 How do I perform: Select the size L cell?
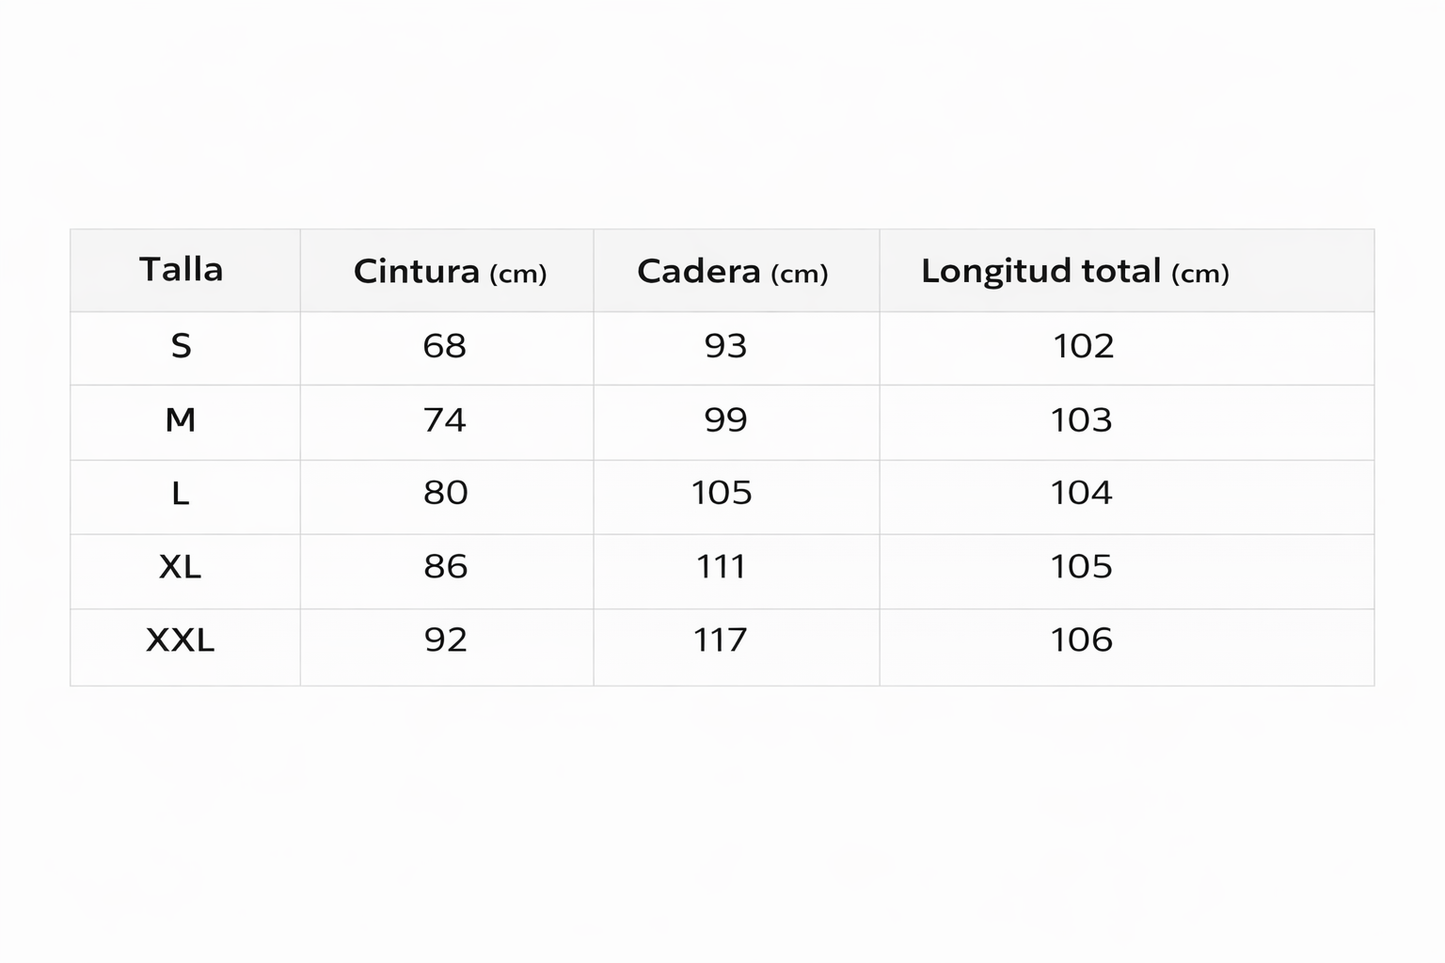(x=181, y=493)
